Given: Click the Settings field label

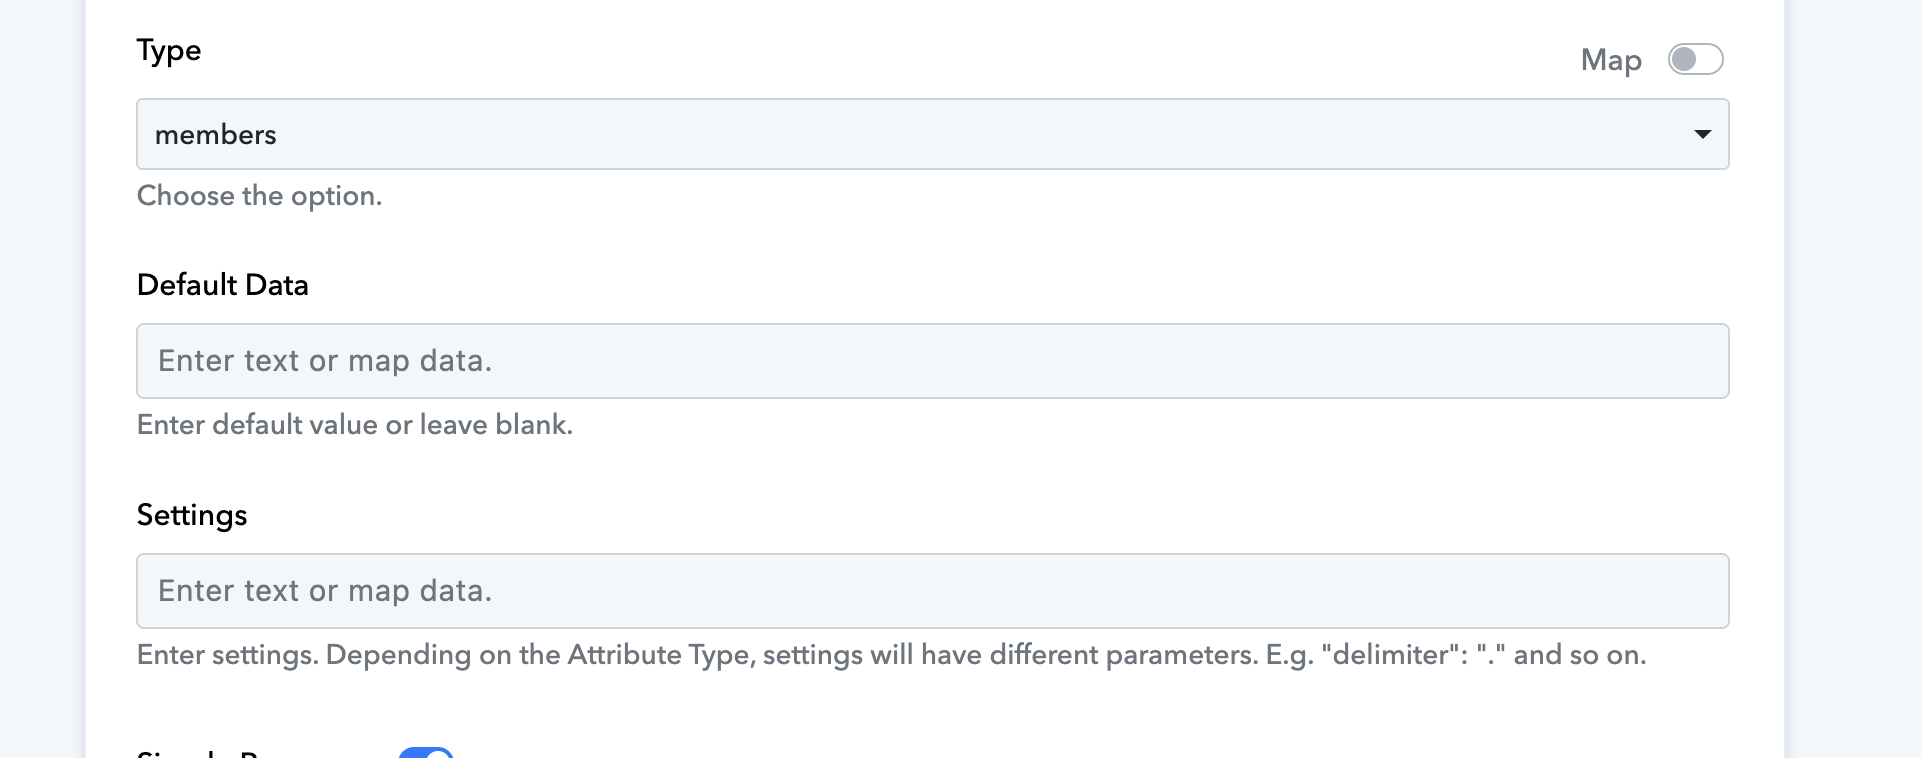Looking at the screenshot, I should tap(191, 515).
